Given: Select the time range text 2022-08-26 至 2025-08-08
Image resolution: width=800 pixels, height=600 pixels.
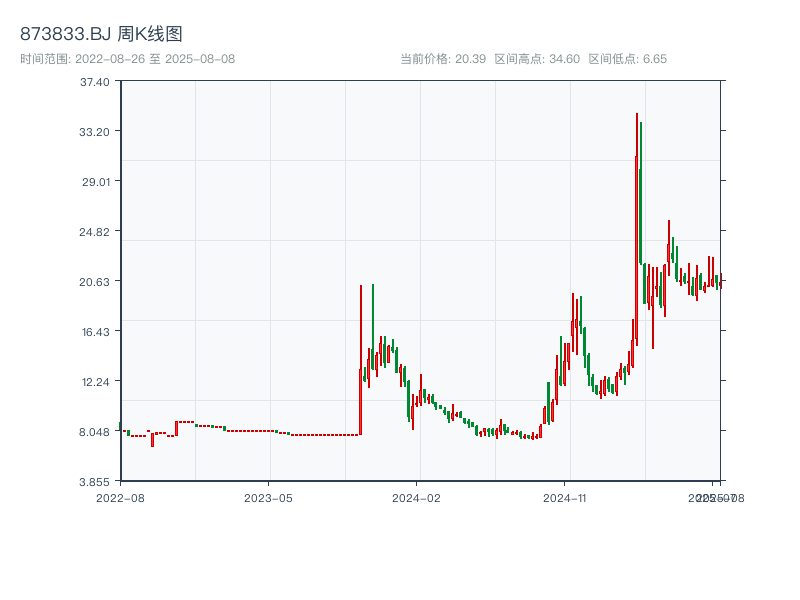Looking at the screenshot, I should click(155, 59).
